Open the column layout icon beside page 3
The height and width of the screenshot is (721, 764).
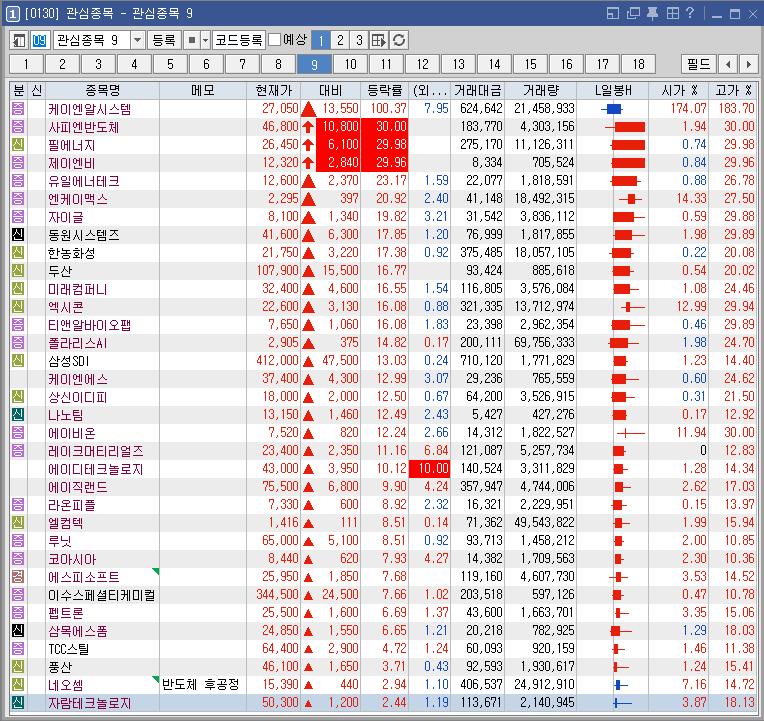[x=379, y=40]
